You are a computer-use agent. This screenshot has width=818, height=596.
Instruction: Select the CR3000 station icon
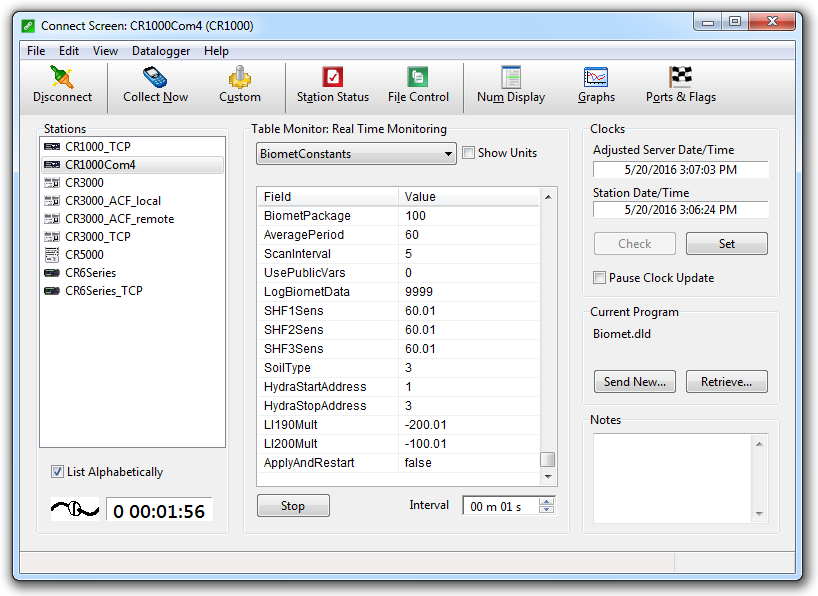click(x=52, y=183)
